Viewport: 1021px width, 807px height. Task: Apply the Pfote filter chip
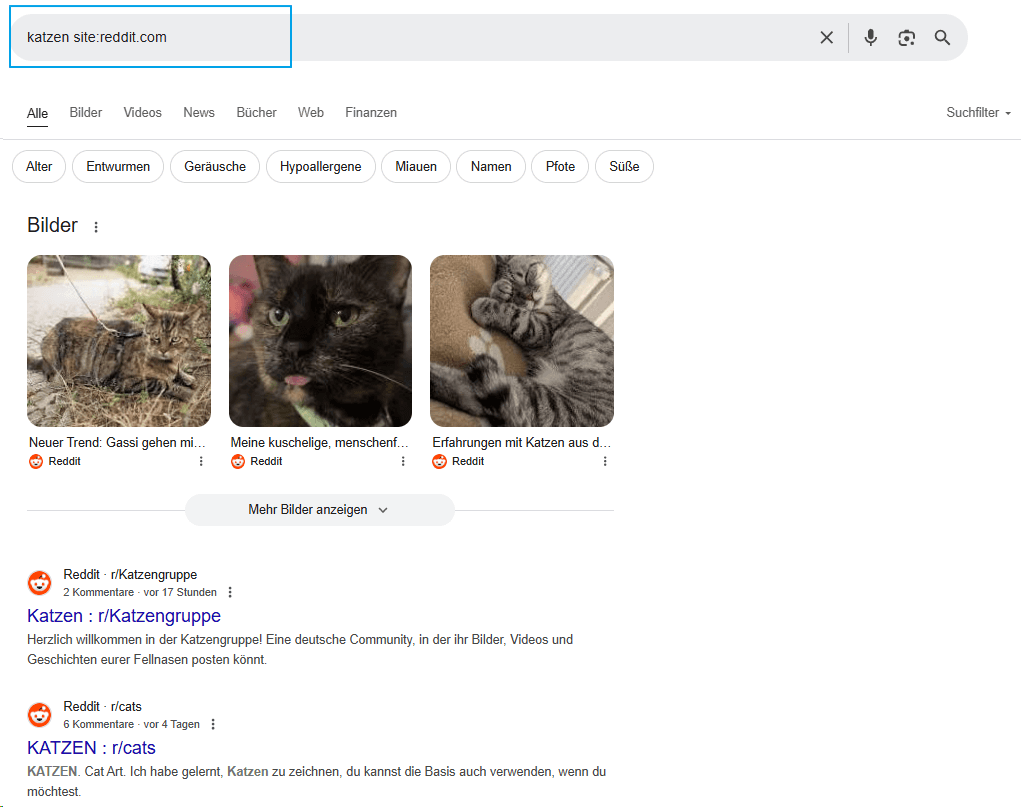click(560, 167)
